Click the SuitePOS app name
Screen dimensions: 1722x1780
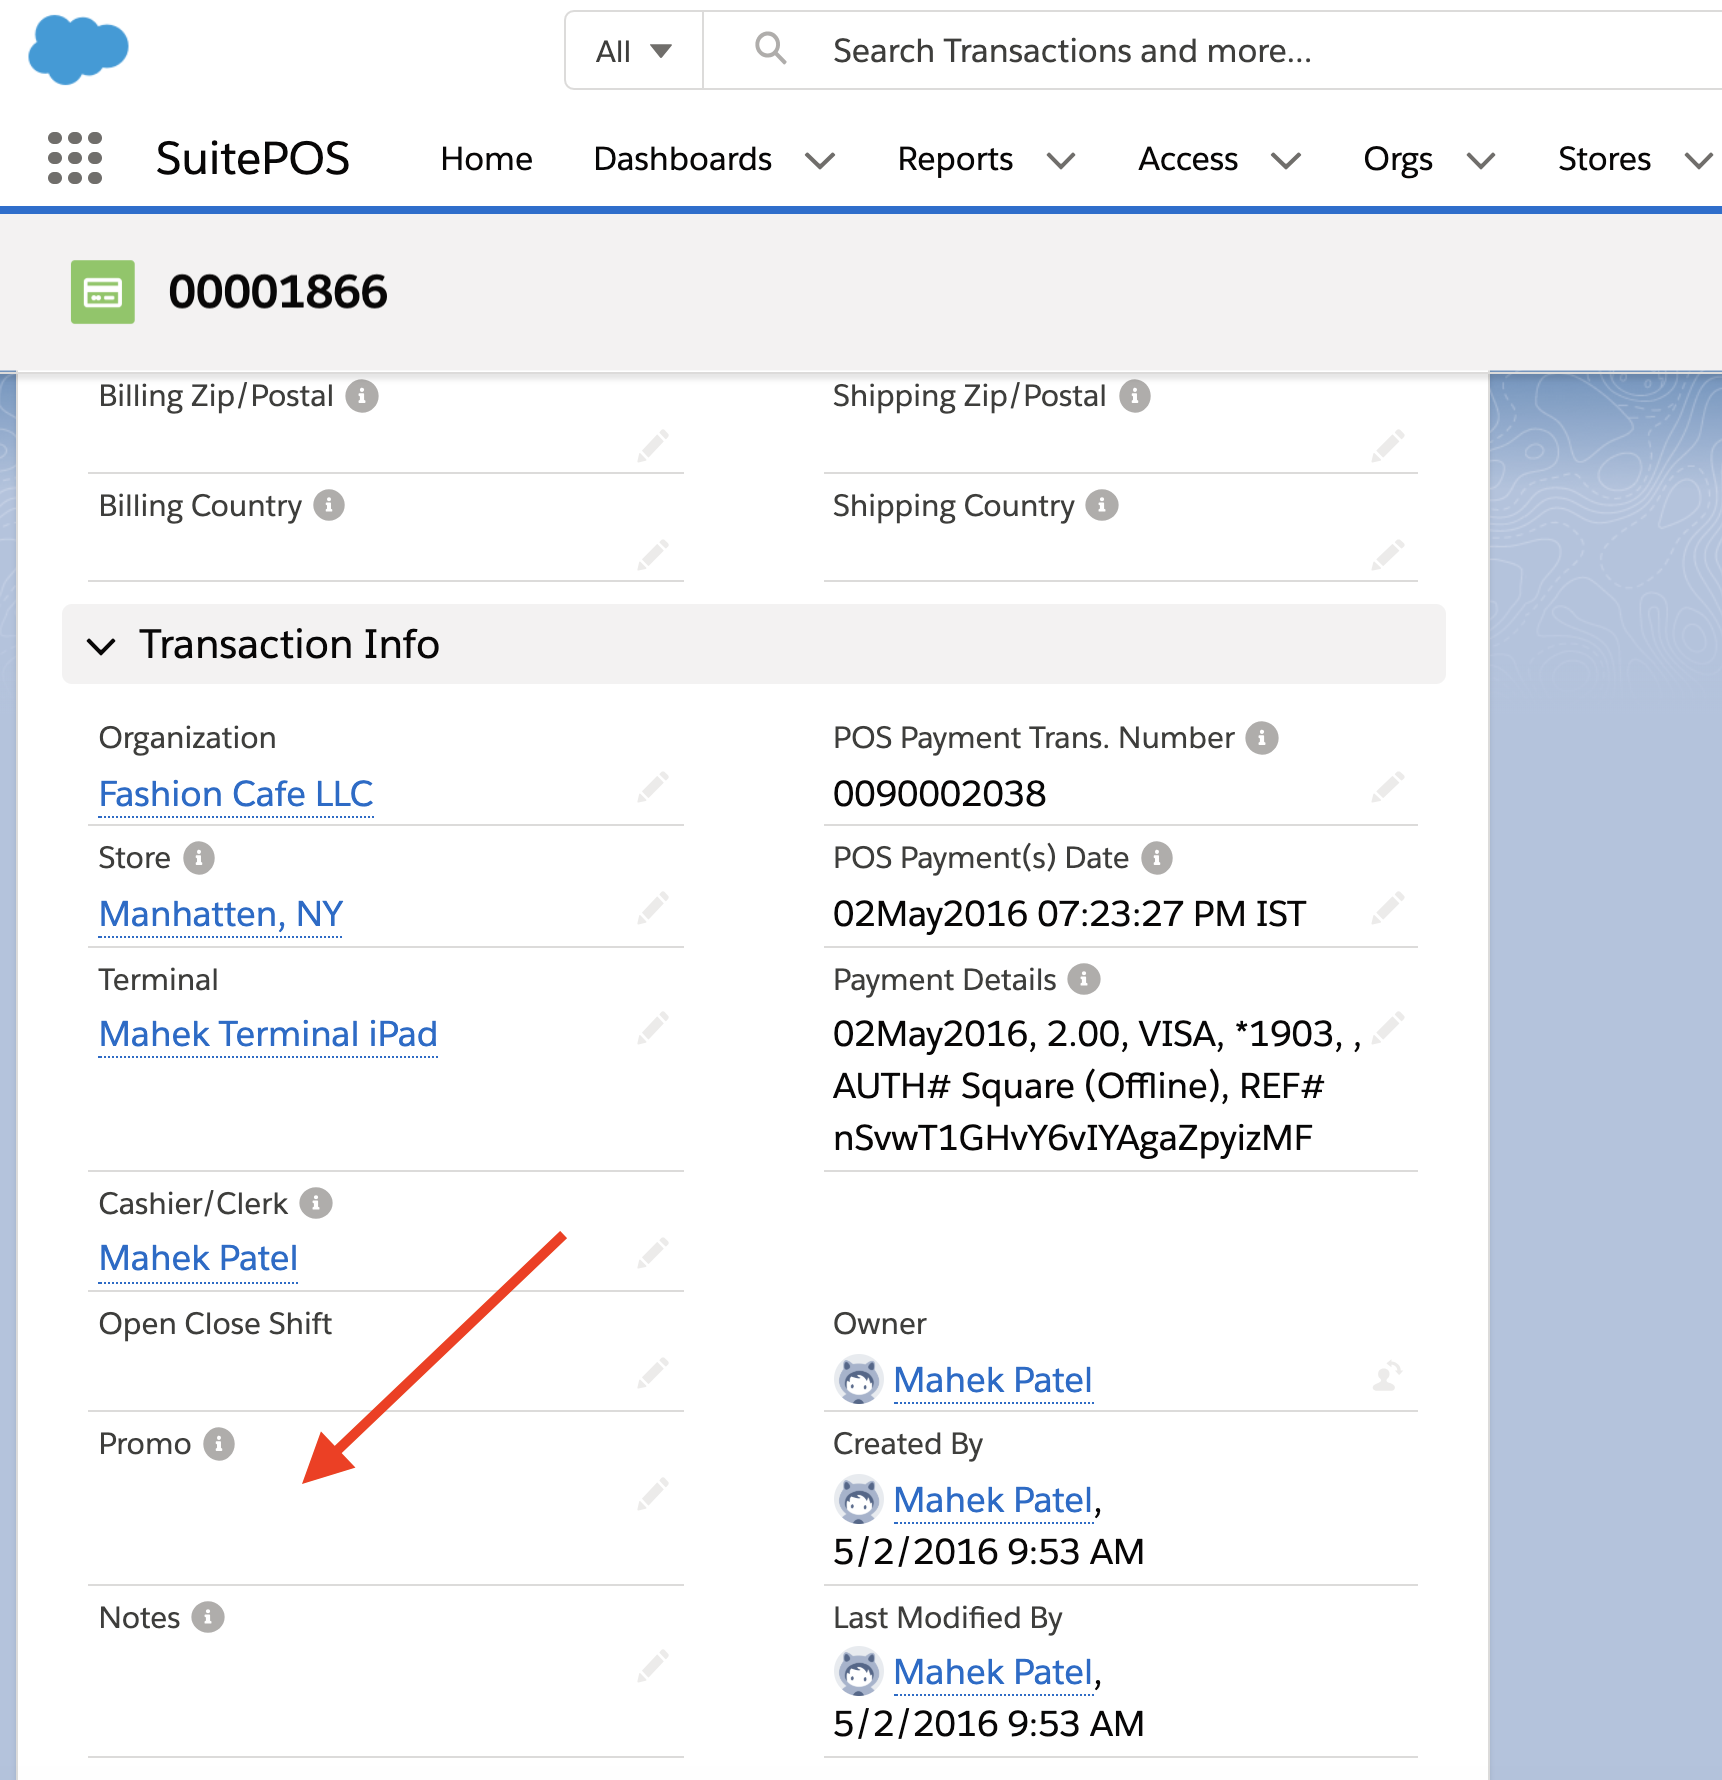click(253, 159)
